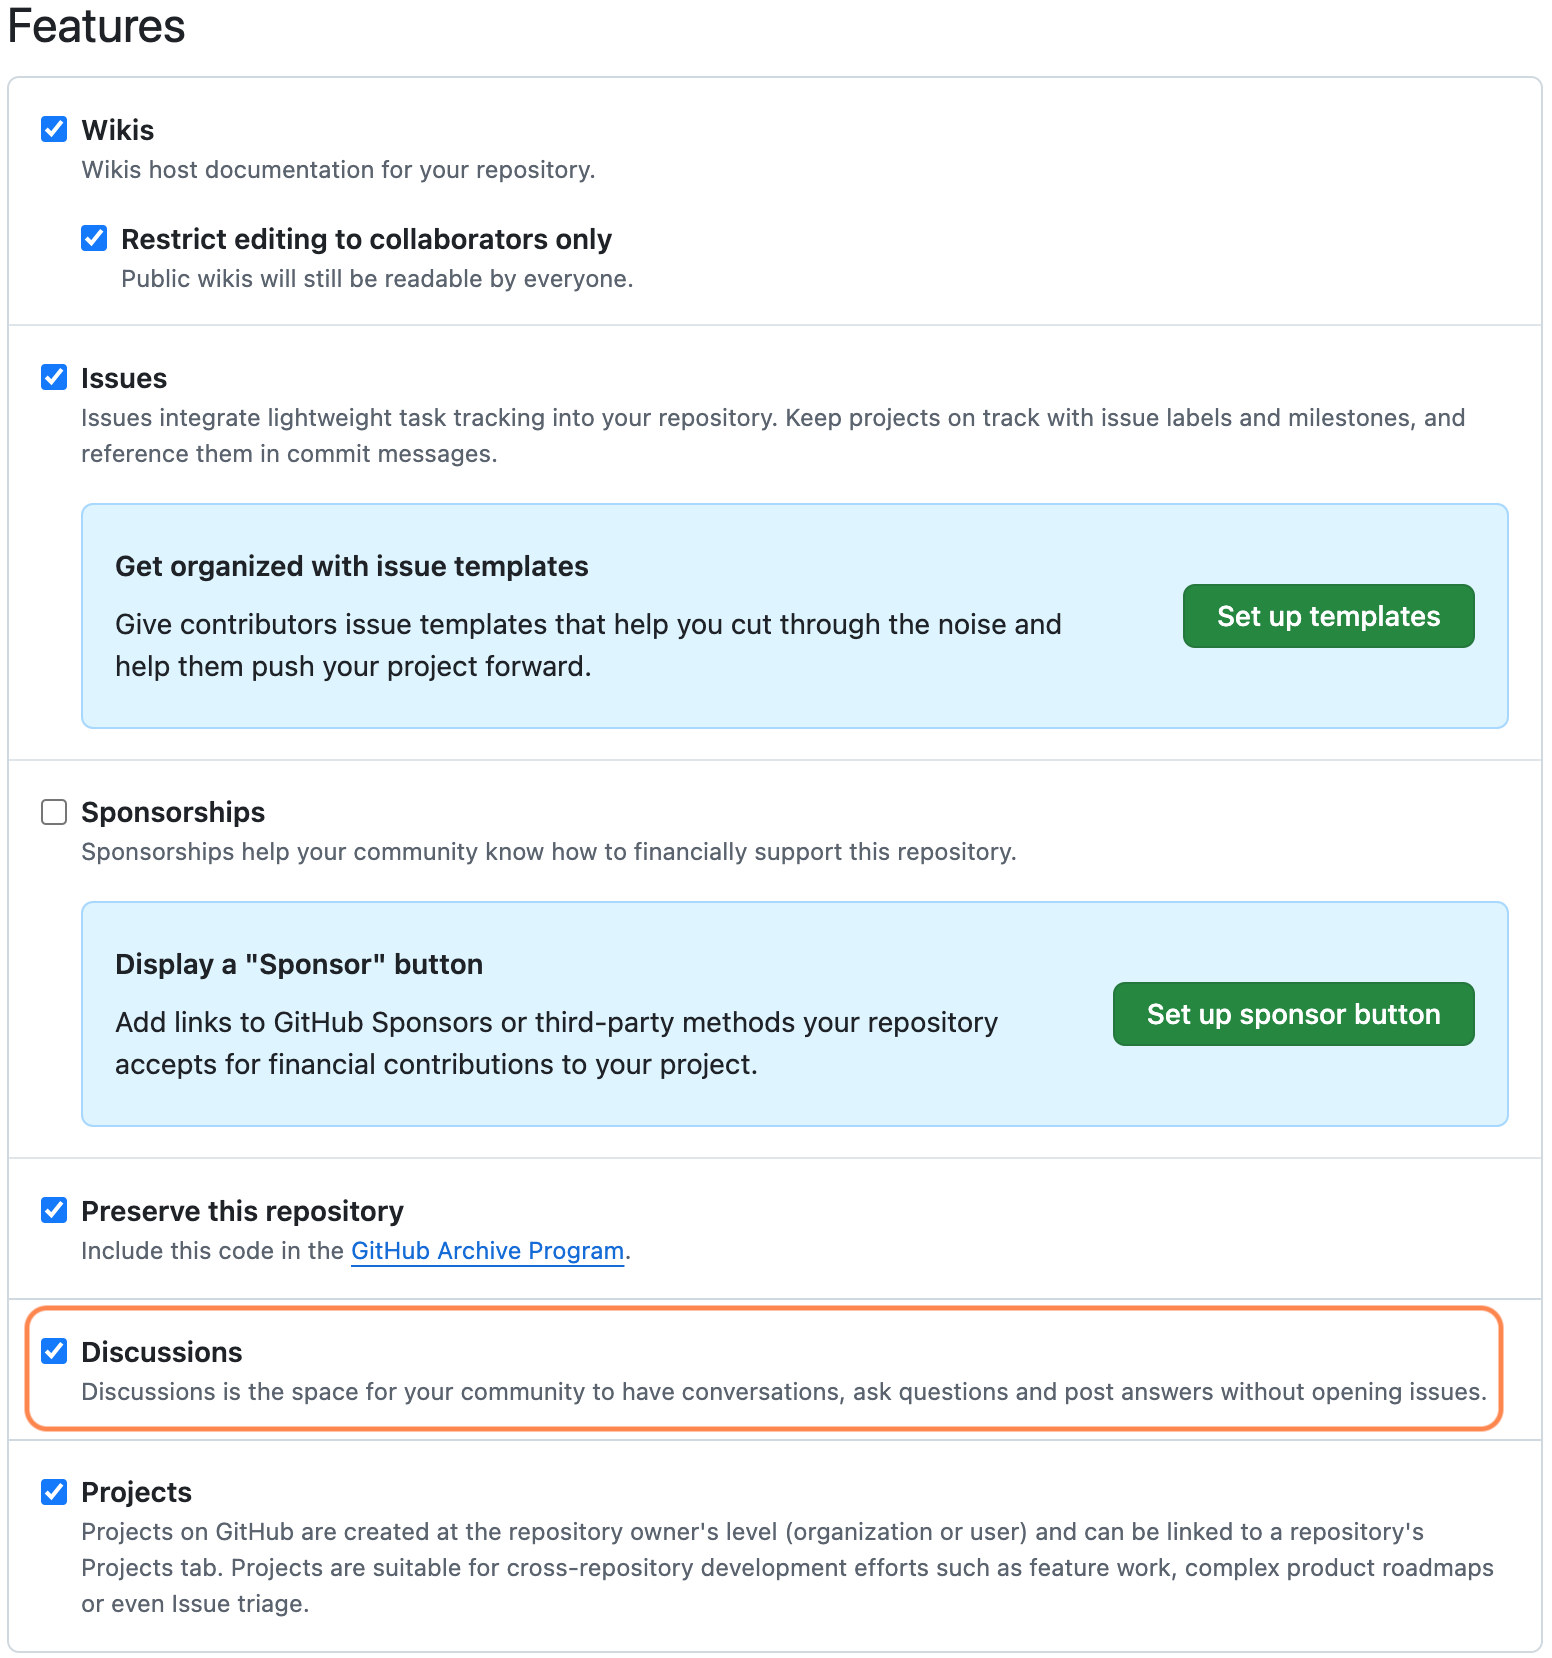Uncheck the Projects checkbox
This screenshot has height=1658, width=1552.
coord(54,1491)
